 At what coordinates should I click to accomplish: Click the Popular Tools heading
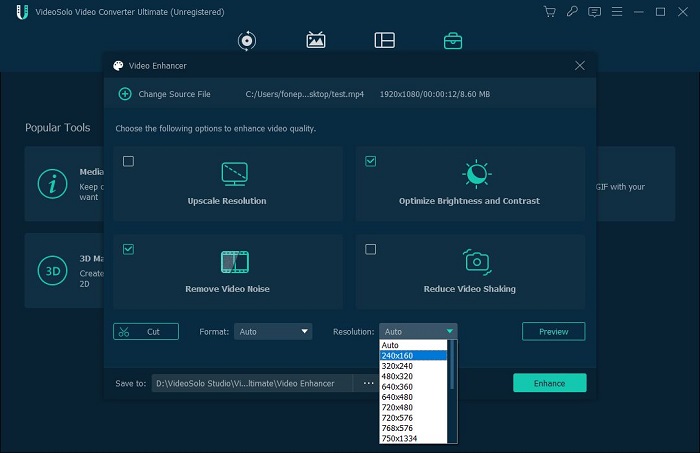click(58, 128)
